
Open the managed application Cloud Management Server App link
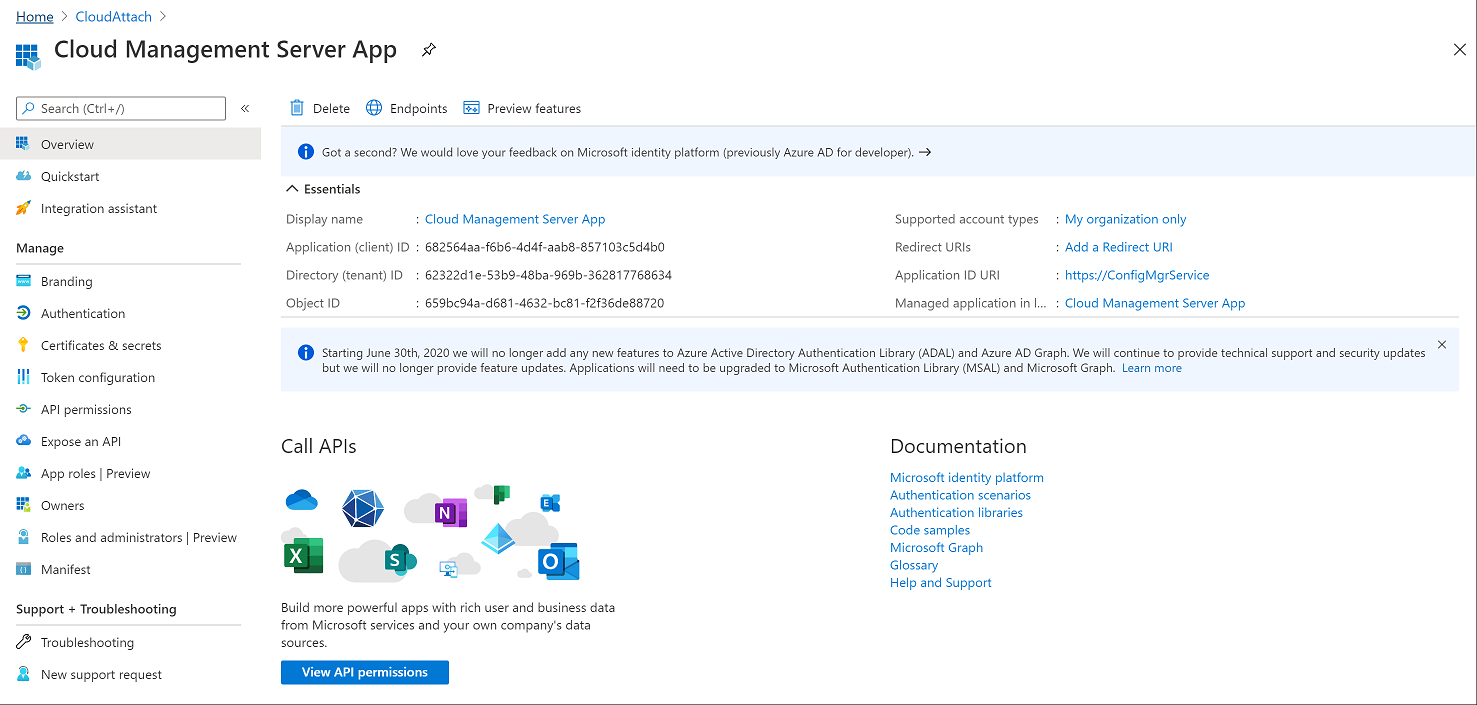click(x=1155, y=303)
